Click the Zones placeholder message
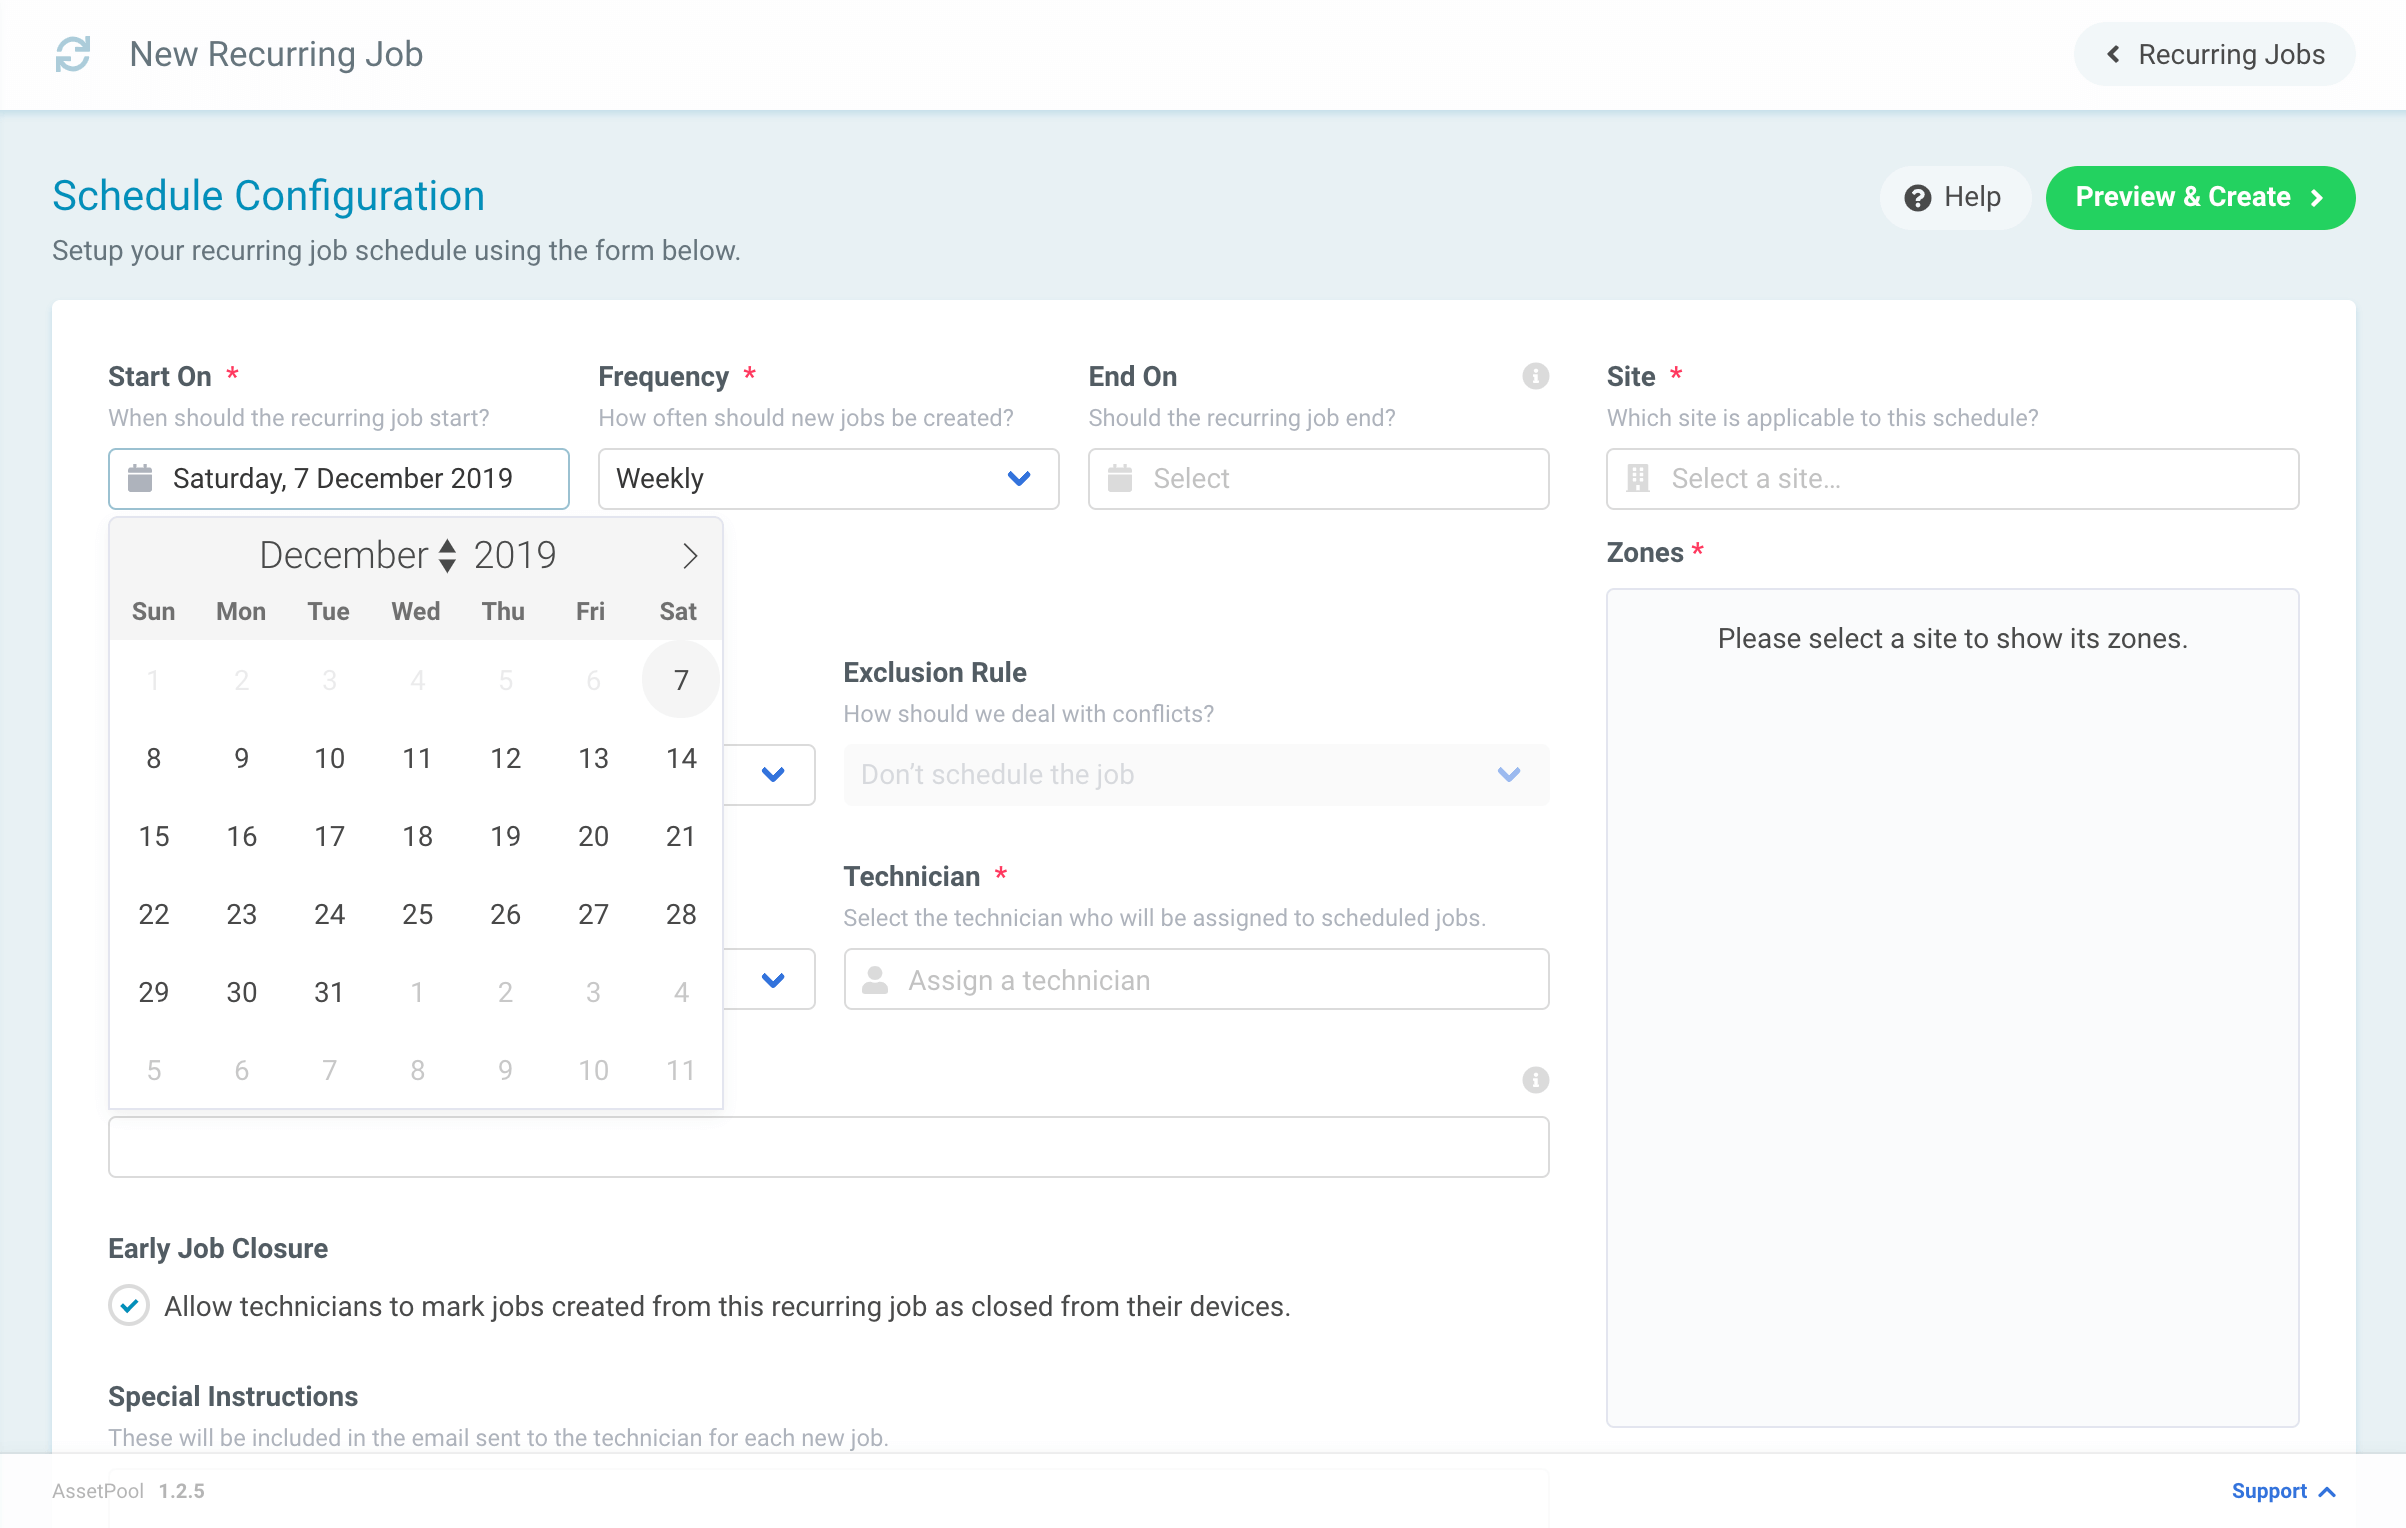 1952,639
